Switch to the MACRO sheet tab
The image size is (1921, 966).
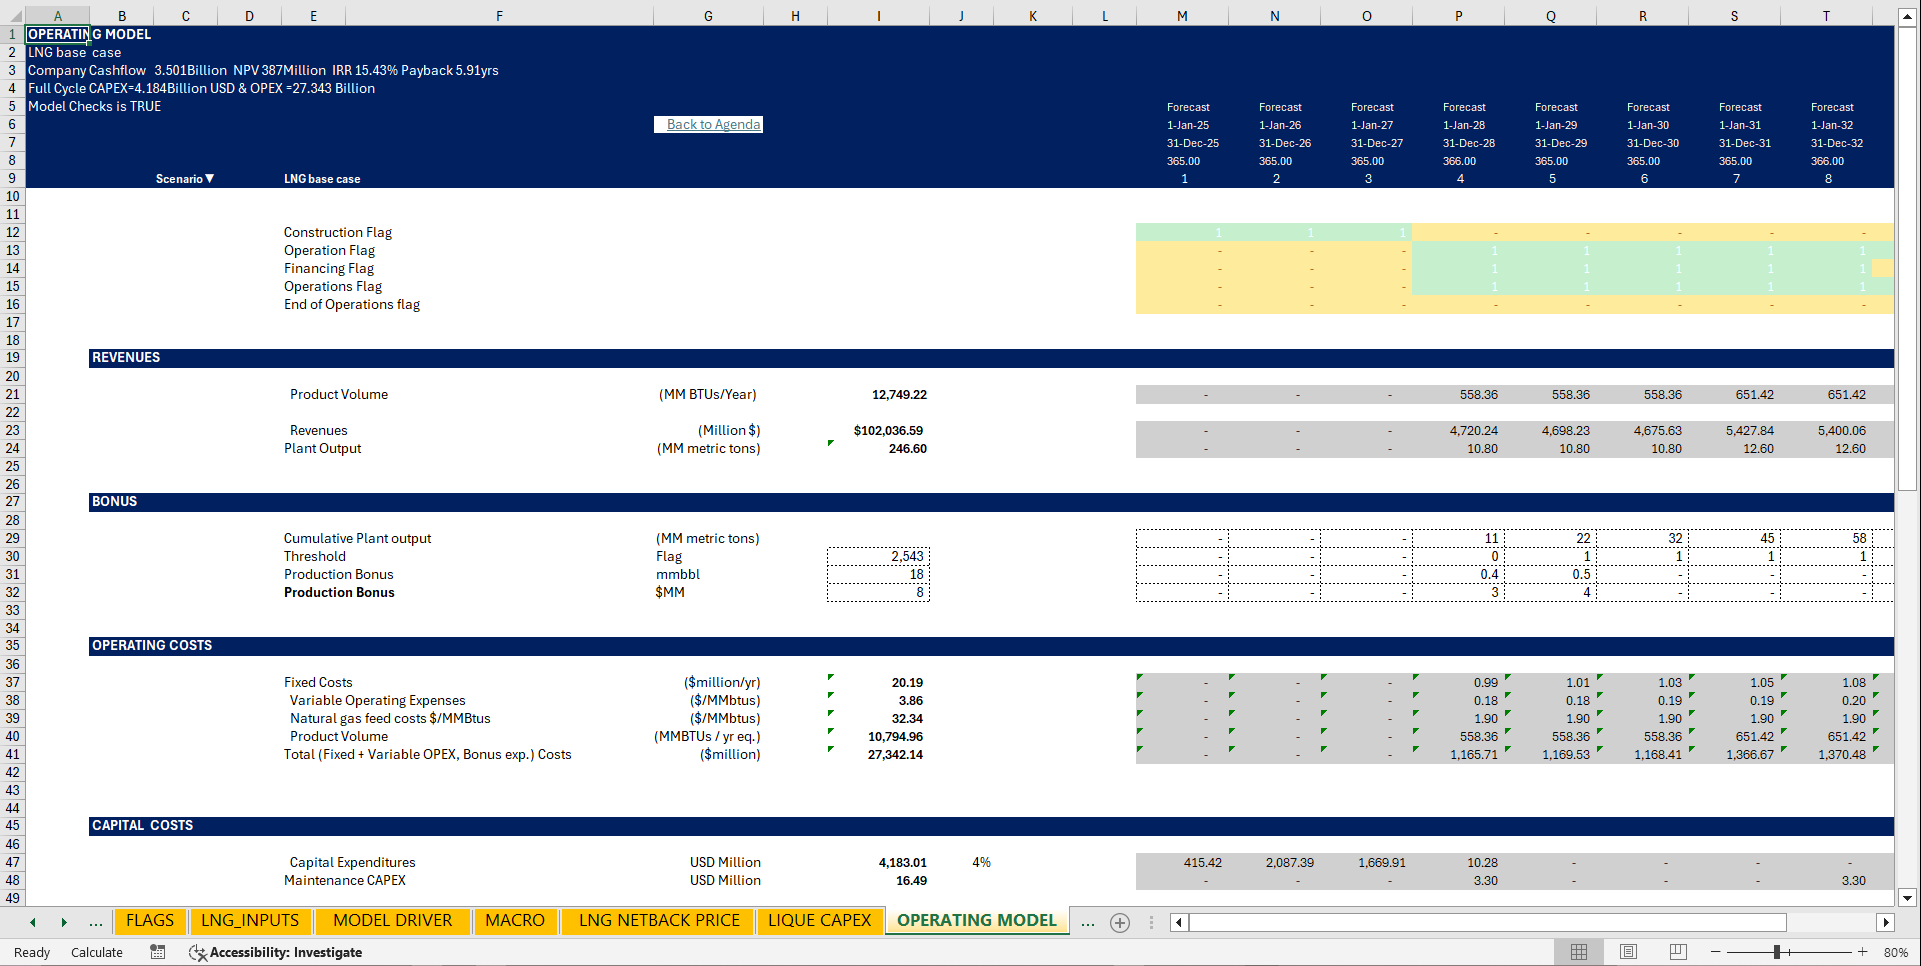[x=516, y=920]
